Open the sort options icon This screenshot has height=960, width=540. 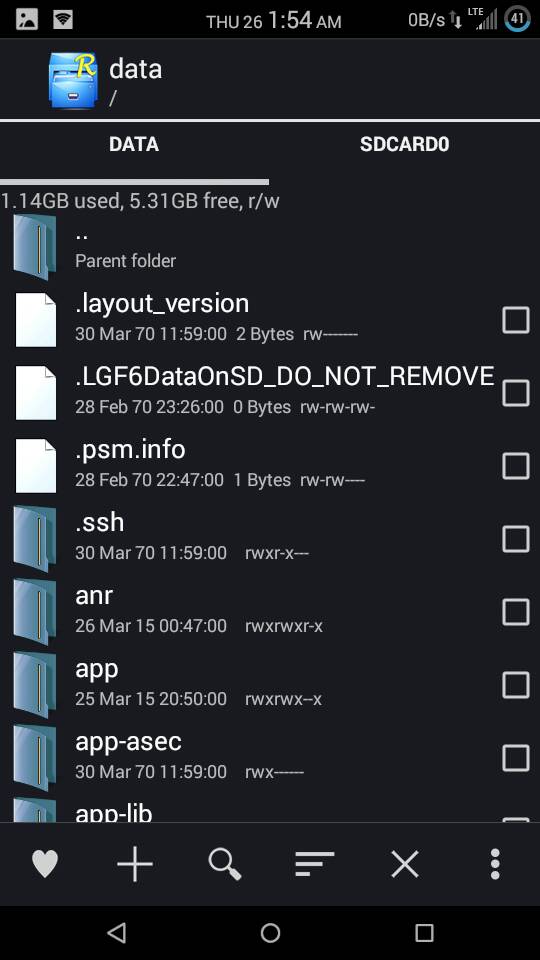(315, 864)
